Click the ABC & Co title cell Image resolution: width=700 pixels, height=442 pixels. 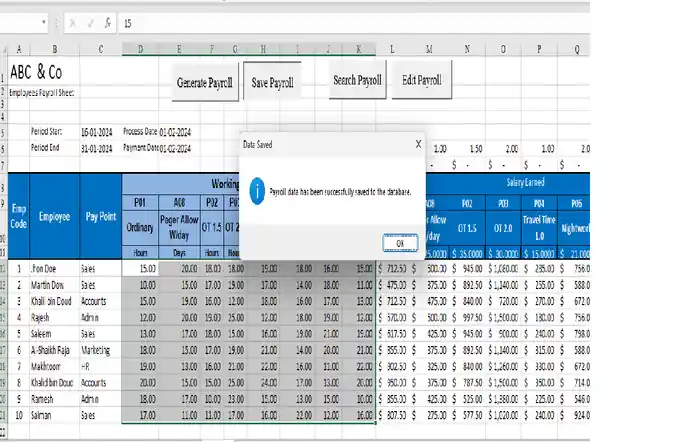click(36, 72)
